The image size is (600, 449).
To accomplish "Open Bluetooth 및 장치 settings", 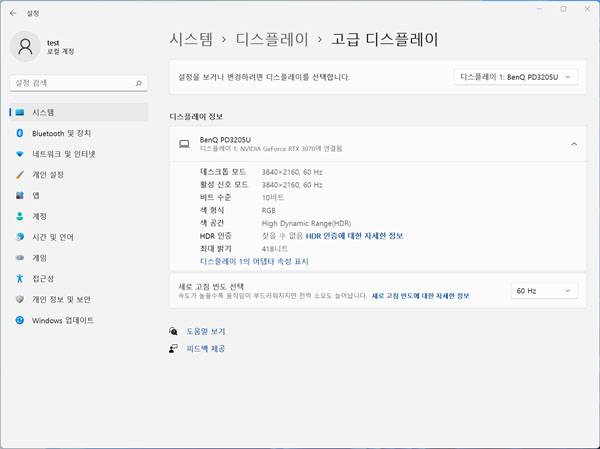I will click(61, 133).
